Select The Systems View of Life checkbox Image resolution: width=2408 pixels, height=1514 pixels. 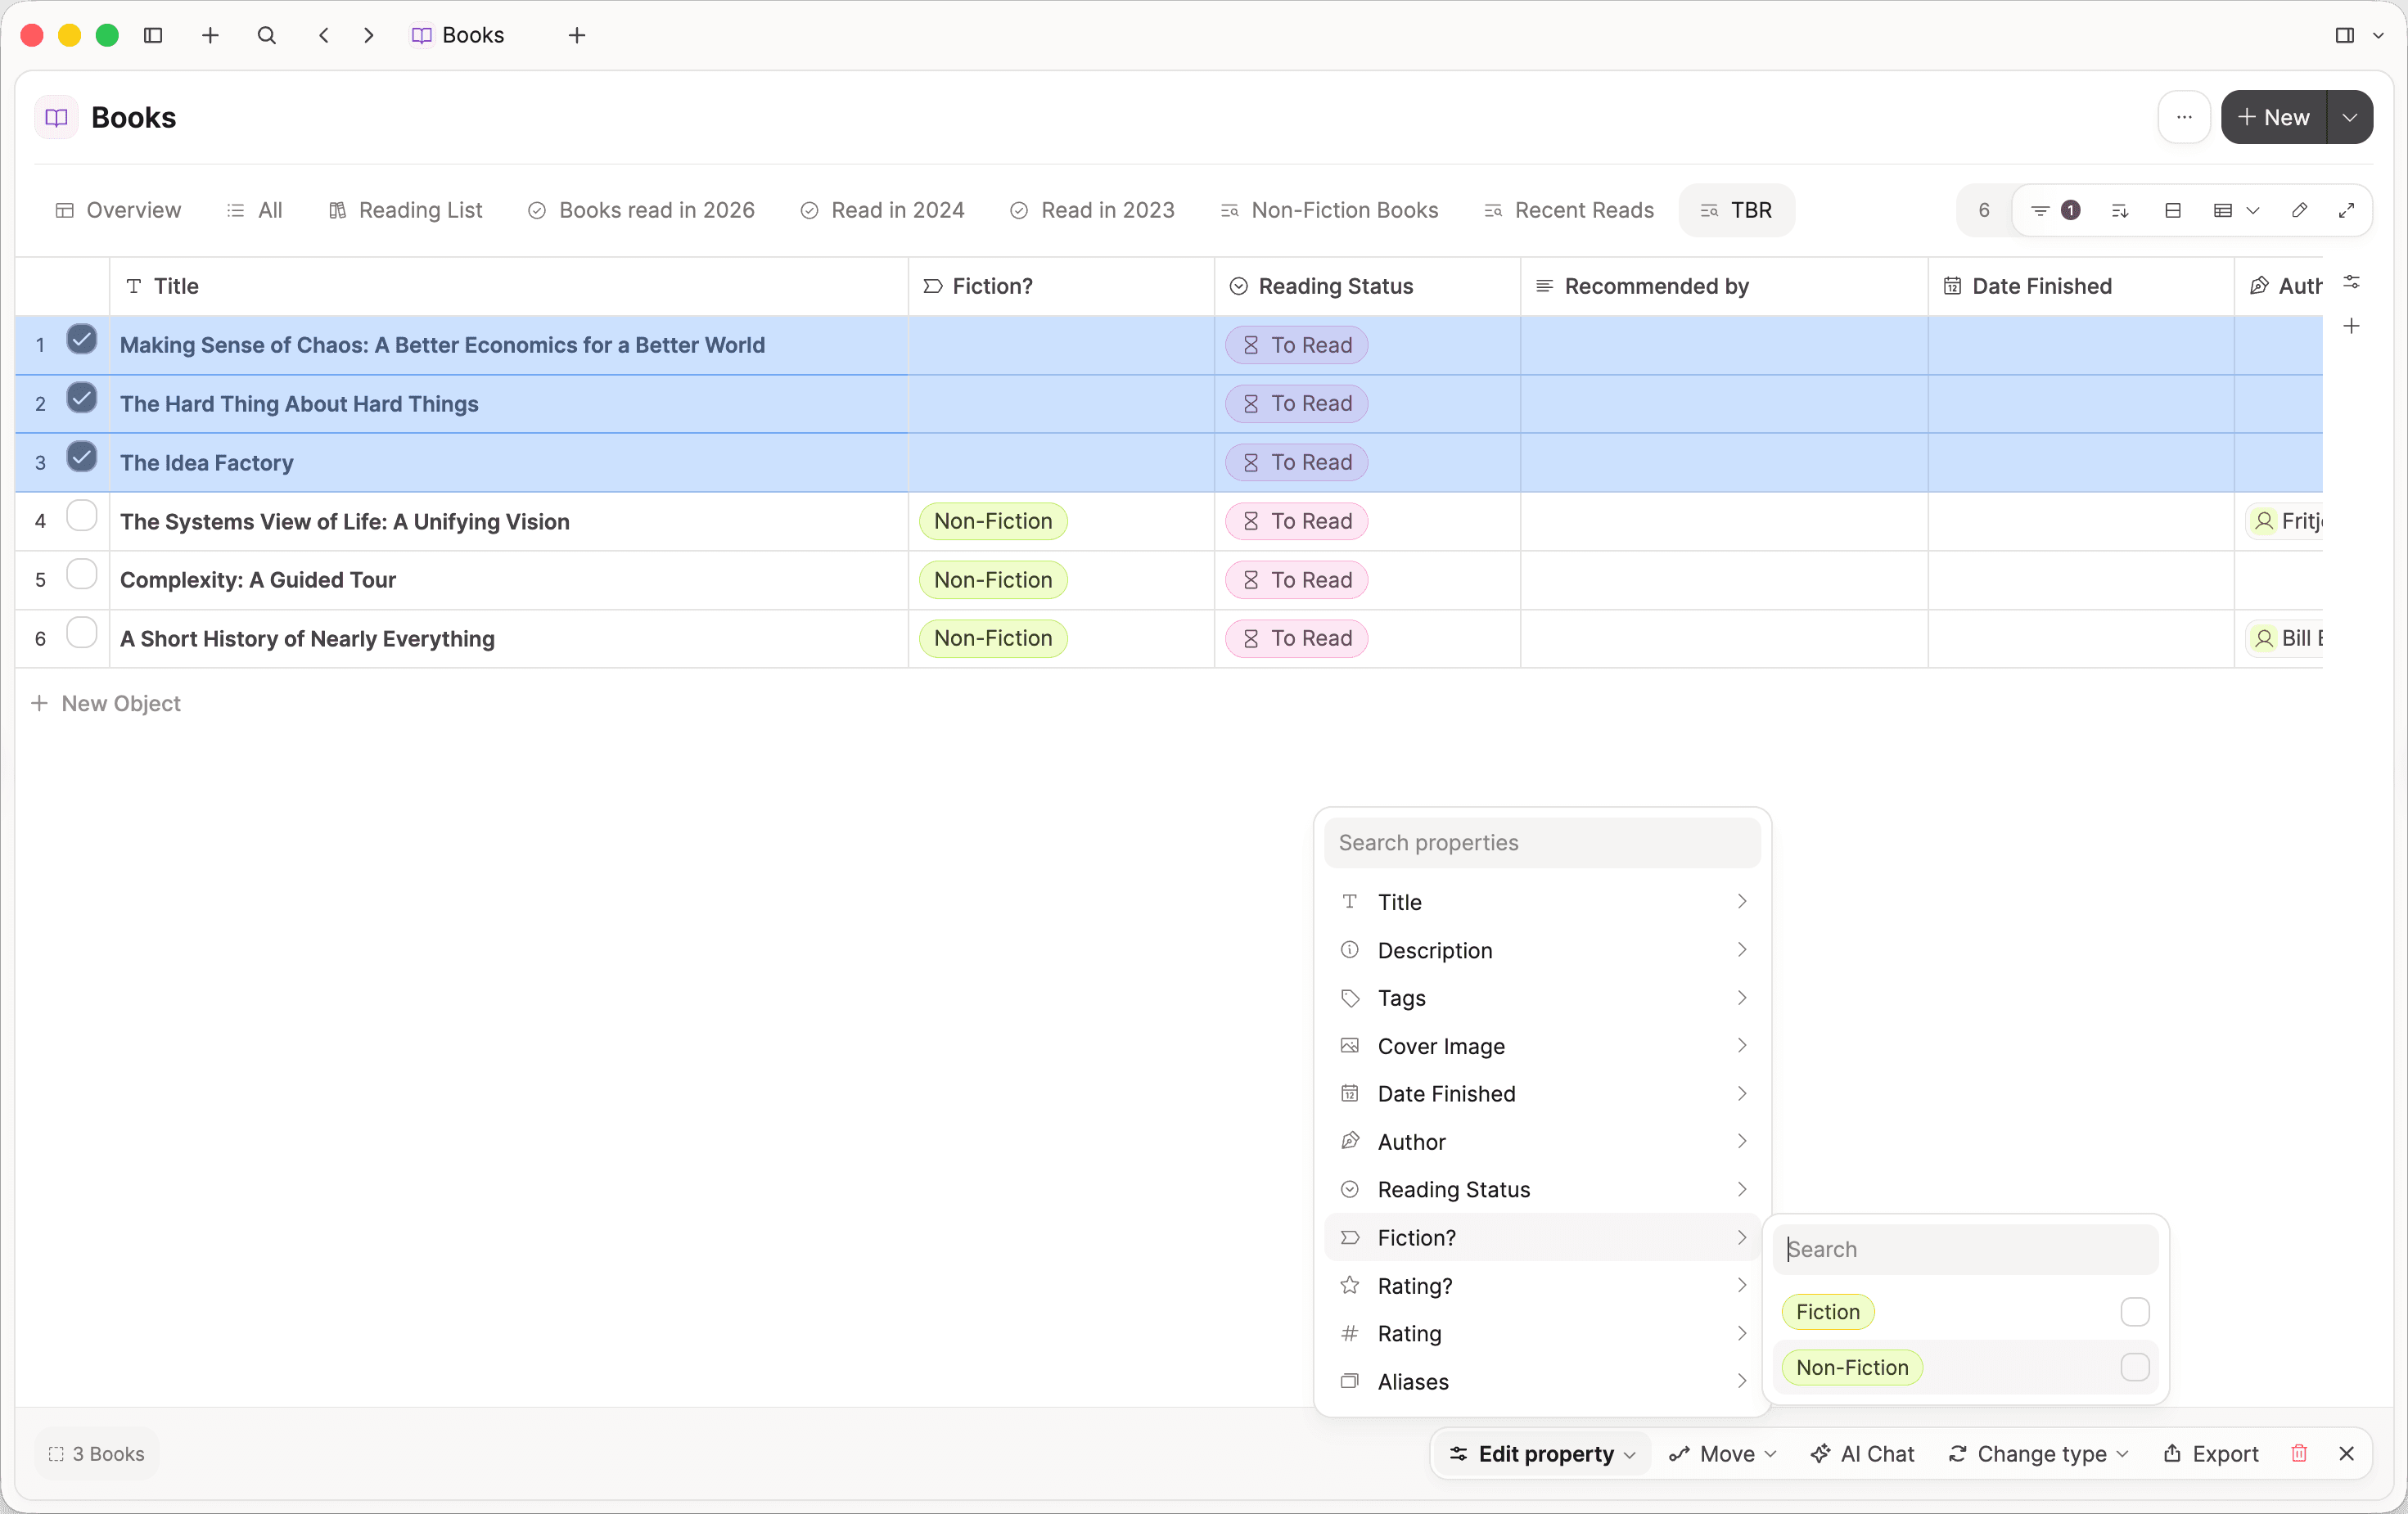[81, 516]
